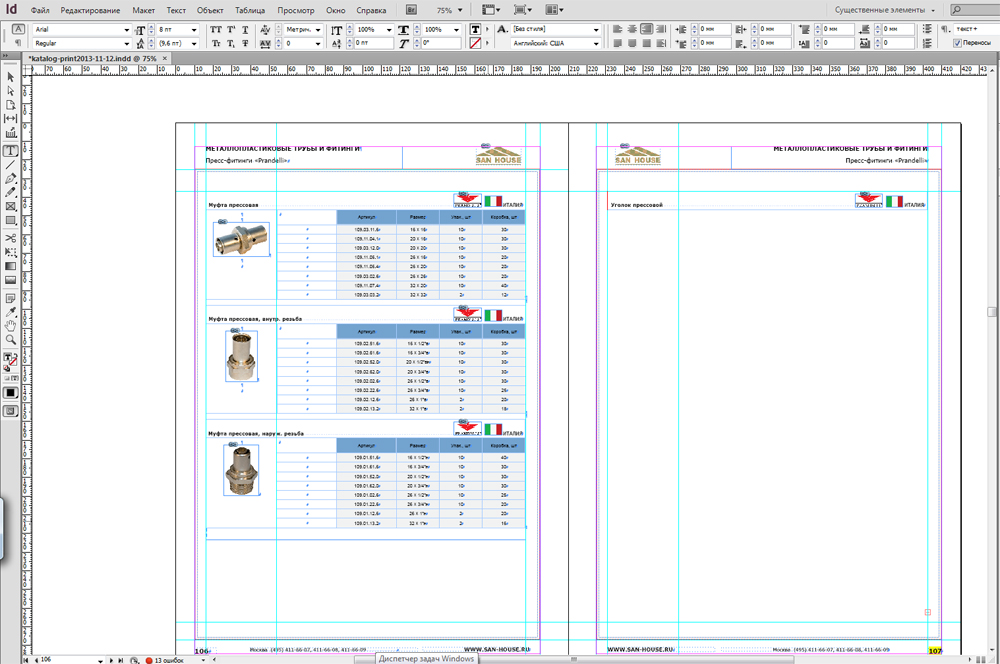The height and width of the screenshot is (664, 1000).
Task: Switch to paragraph formatting controls (¶)
Action: [18, 43]
